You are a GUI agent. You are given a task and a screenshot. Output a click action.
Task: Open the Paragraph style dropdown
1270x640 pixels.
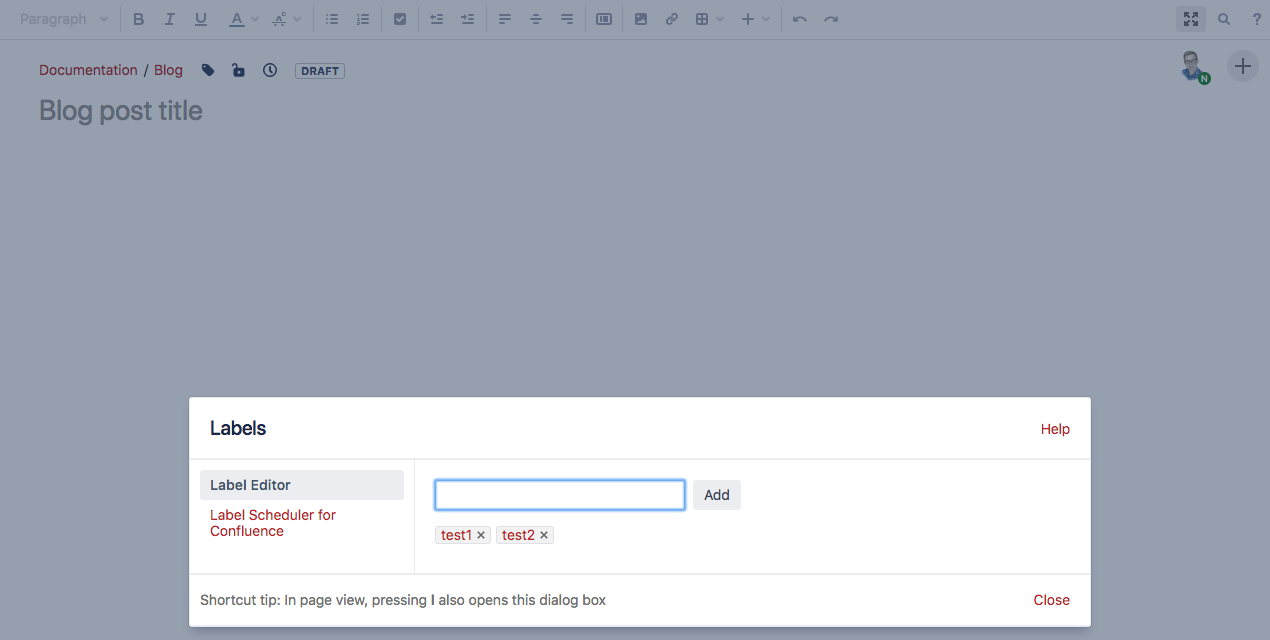[x=63, y=18]
